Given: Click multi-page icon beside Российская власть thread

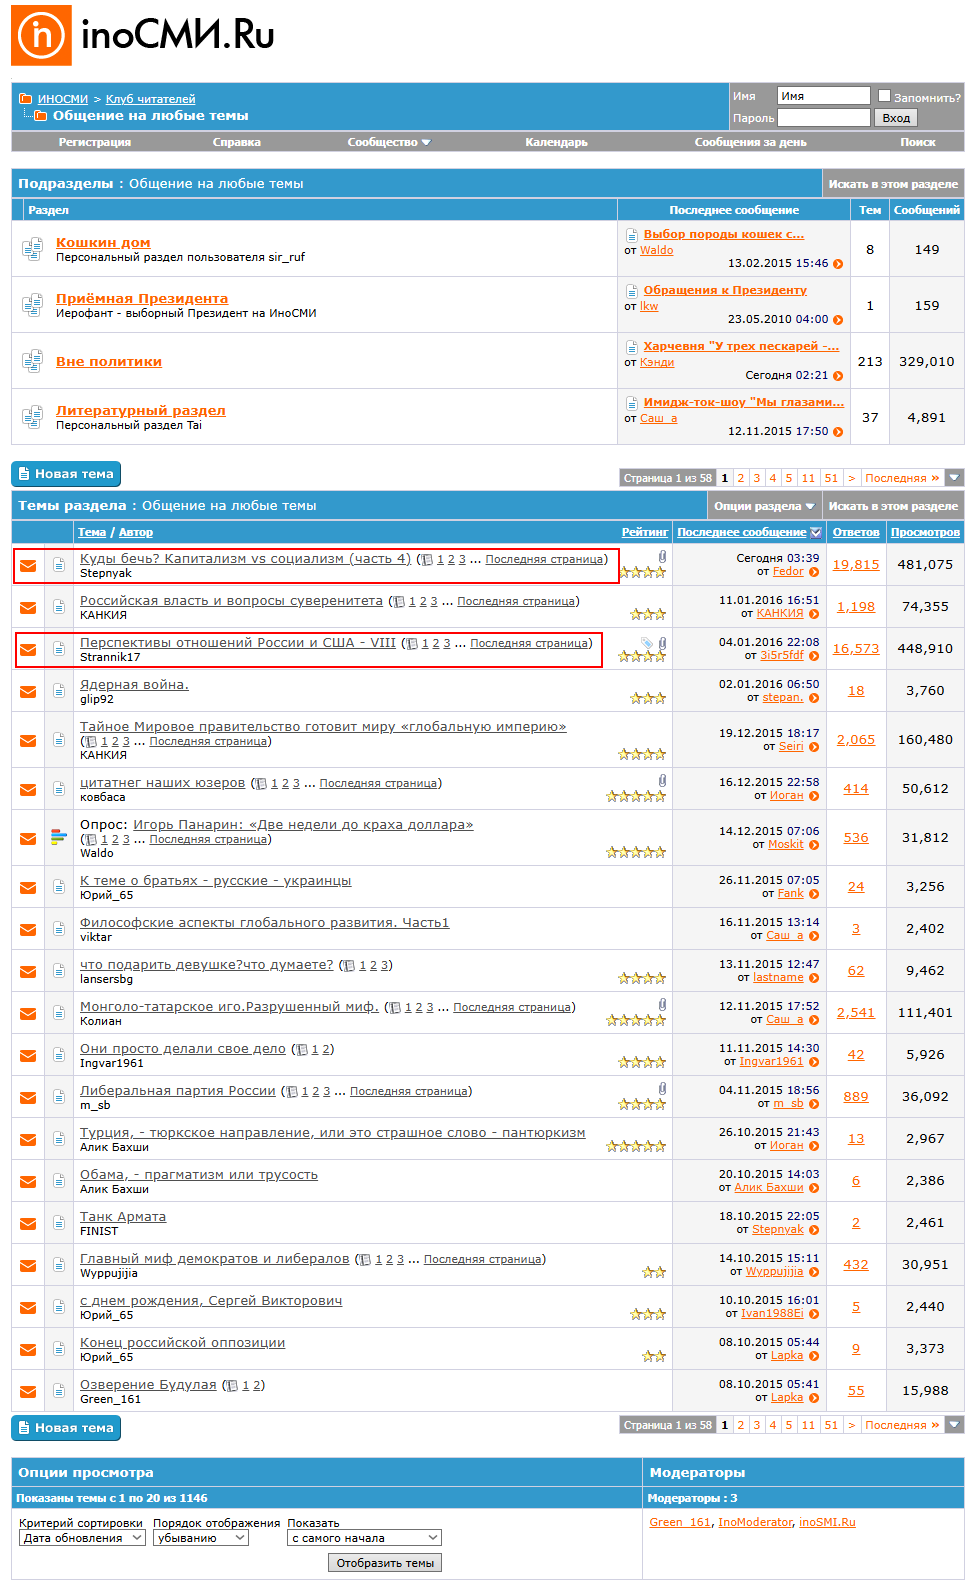Looking at the screenshot, I should pyautogui.click(x=399, y=602).
